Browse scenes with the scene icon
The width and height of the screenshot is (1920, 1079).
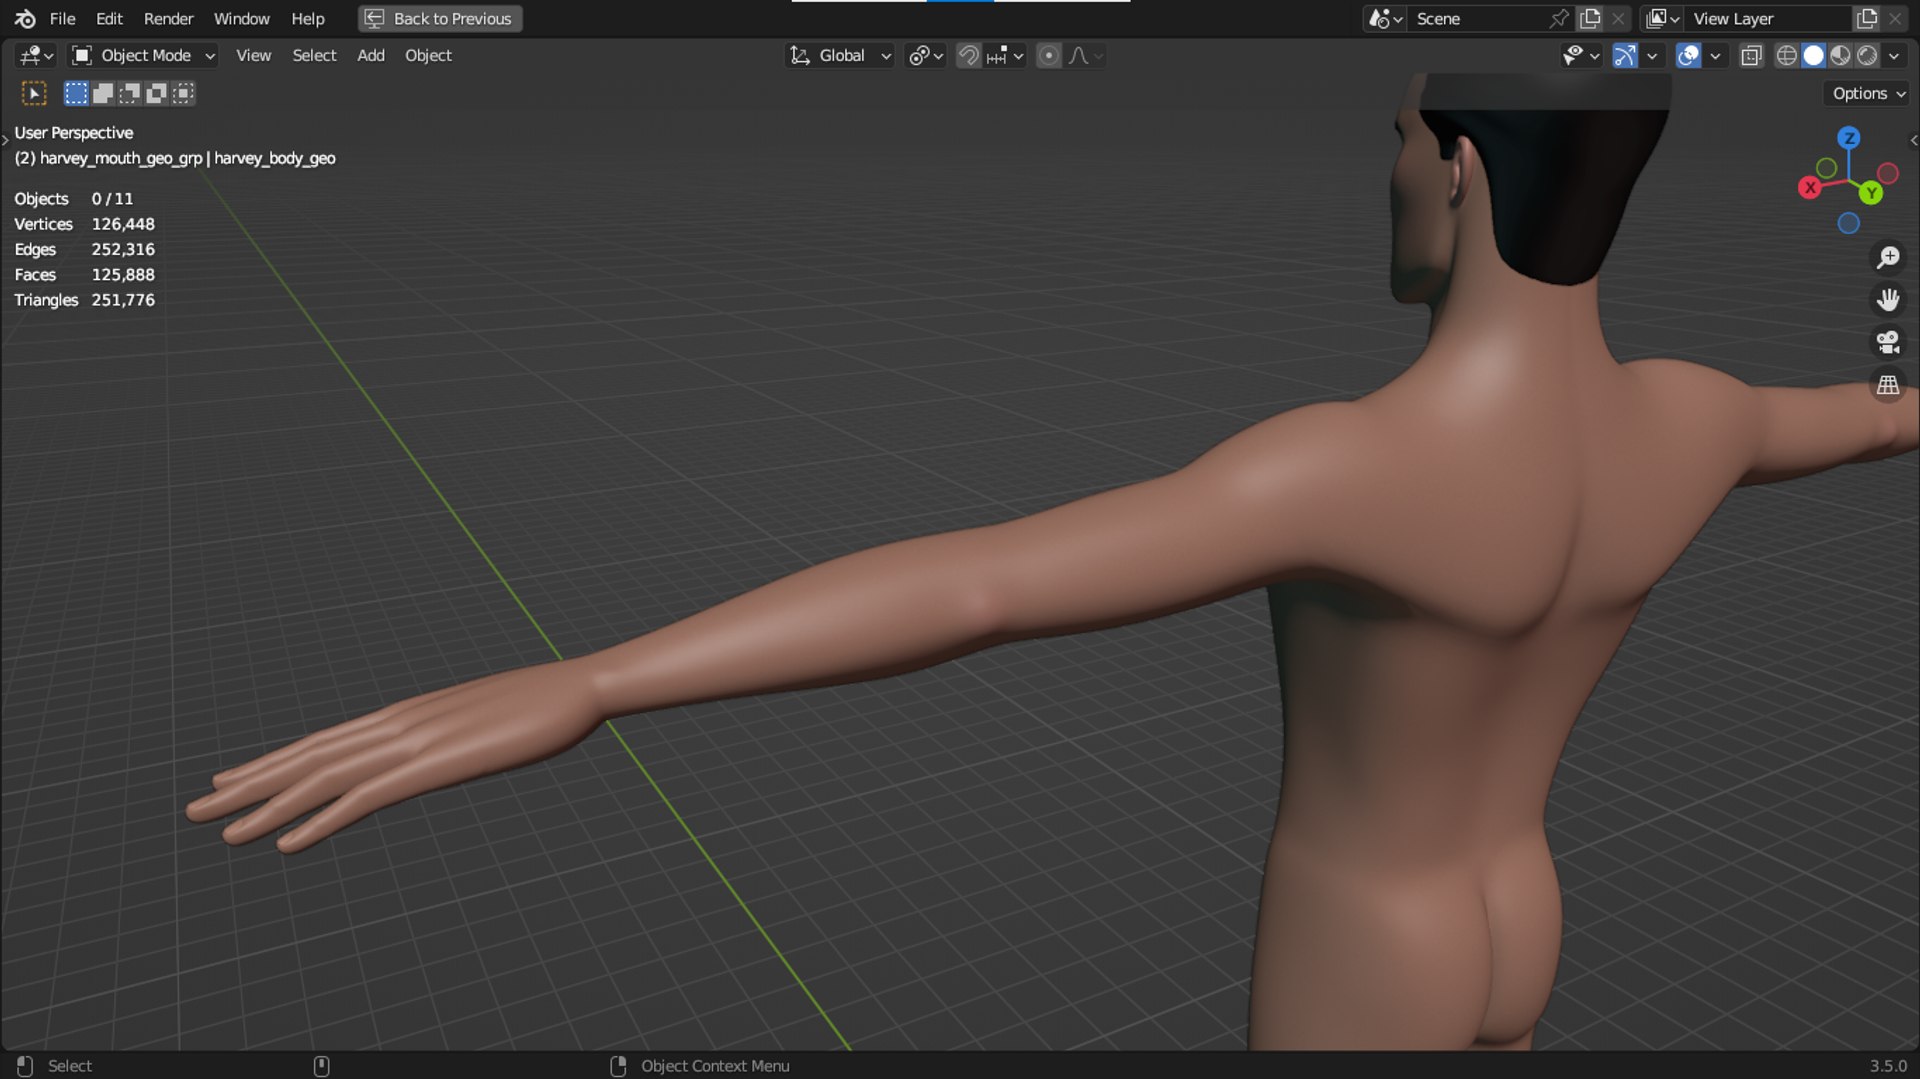pos(1385,18)
